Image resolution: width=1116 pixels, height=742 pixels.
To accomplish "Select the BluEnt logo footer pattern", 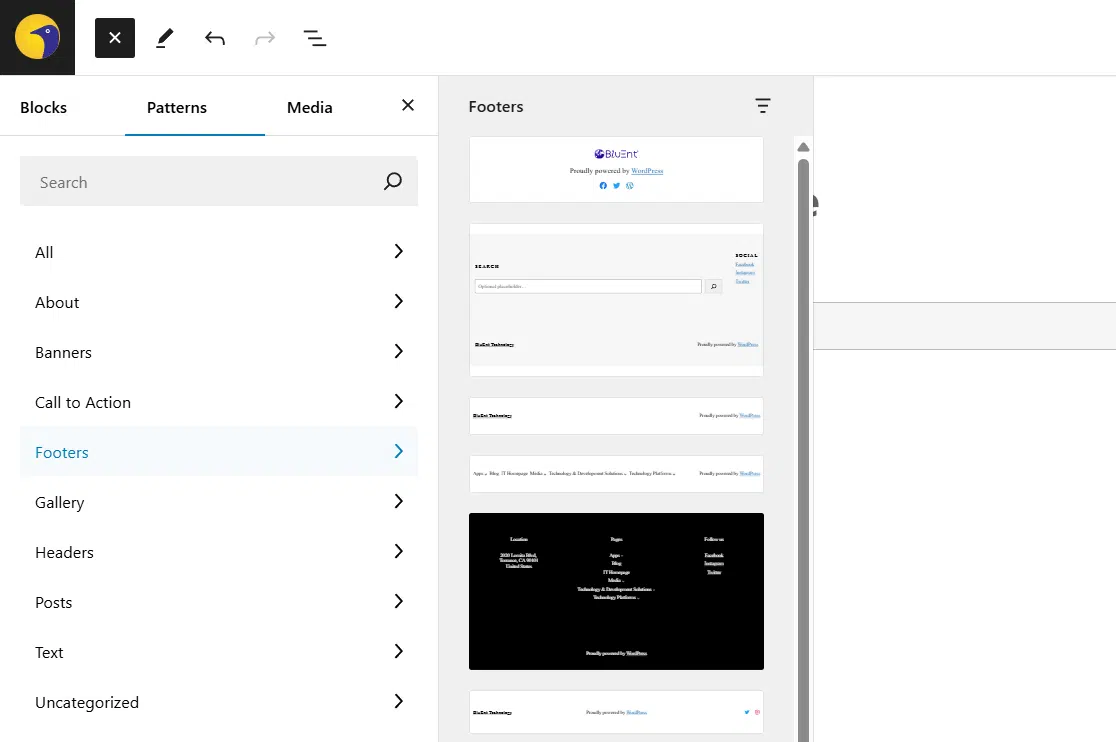I will (616, 169).
